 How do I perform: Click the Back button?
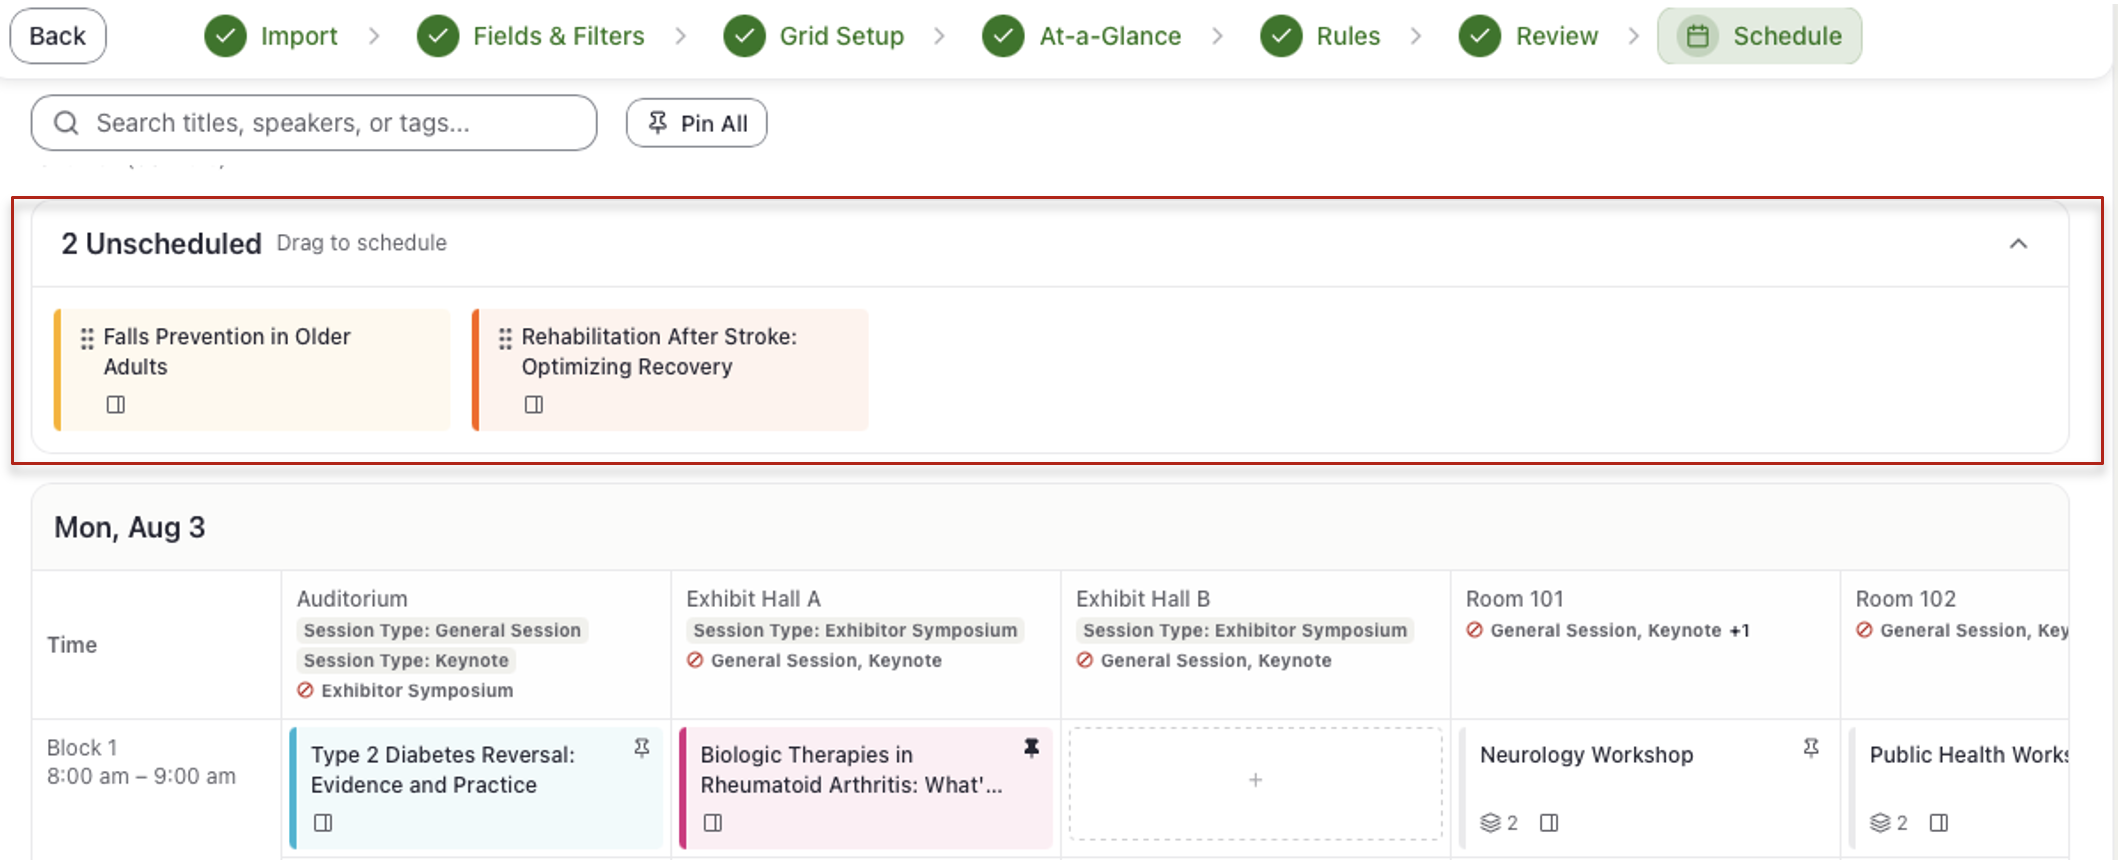(58, 36)
